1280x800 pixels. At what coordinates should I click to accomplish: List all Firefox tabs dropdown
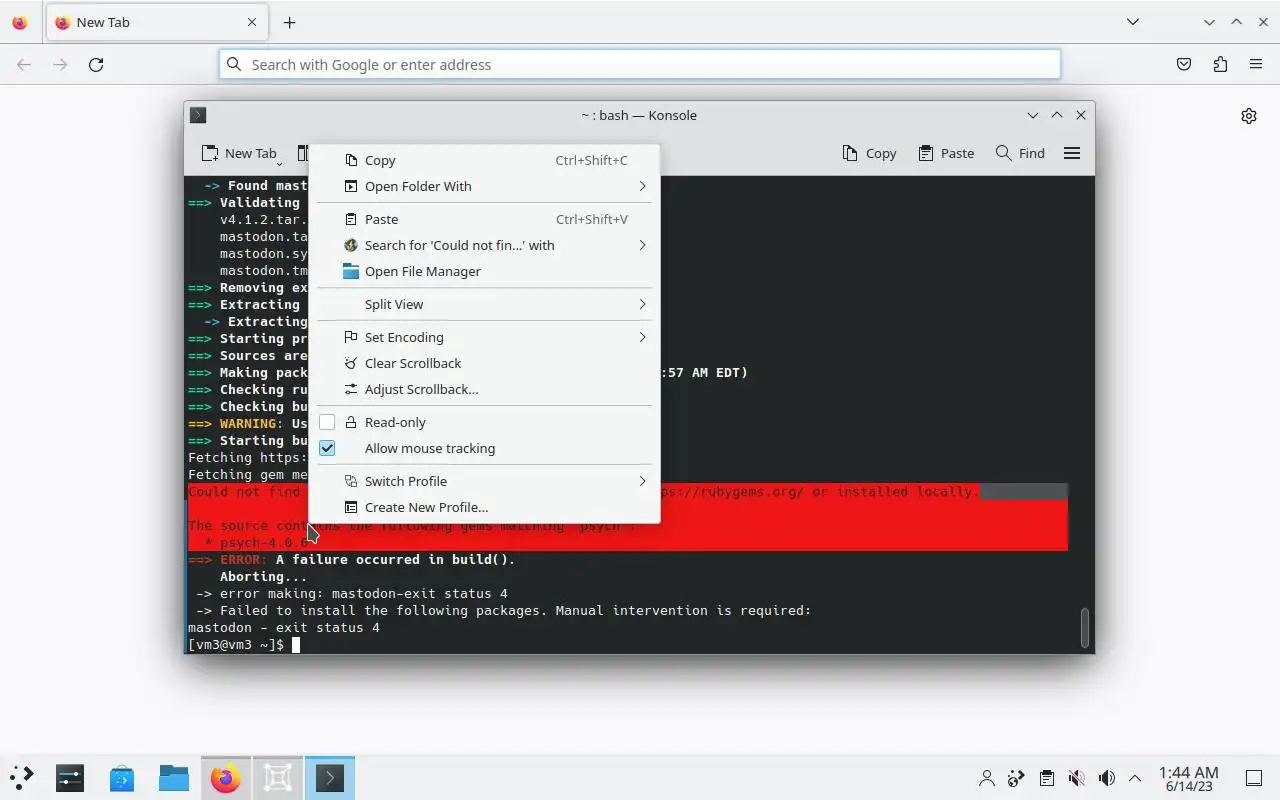coord(1132,22)
